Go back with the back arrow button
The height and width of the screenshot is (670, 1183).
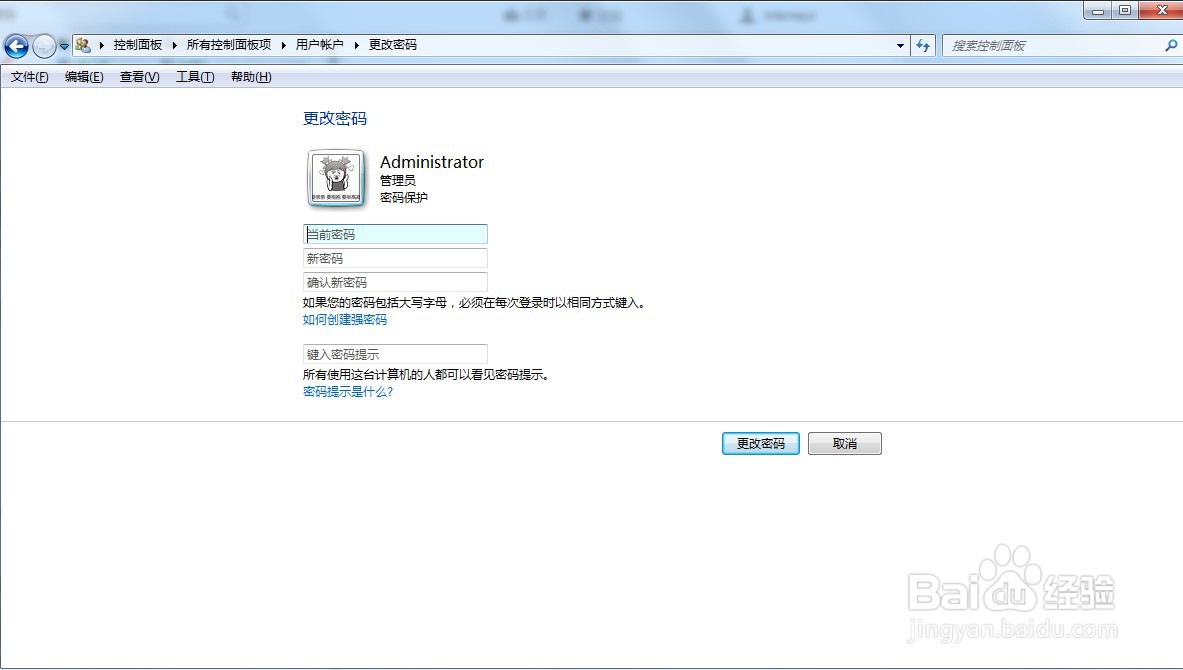[x=17, y=46]
